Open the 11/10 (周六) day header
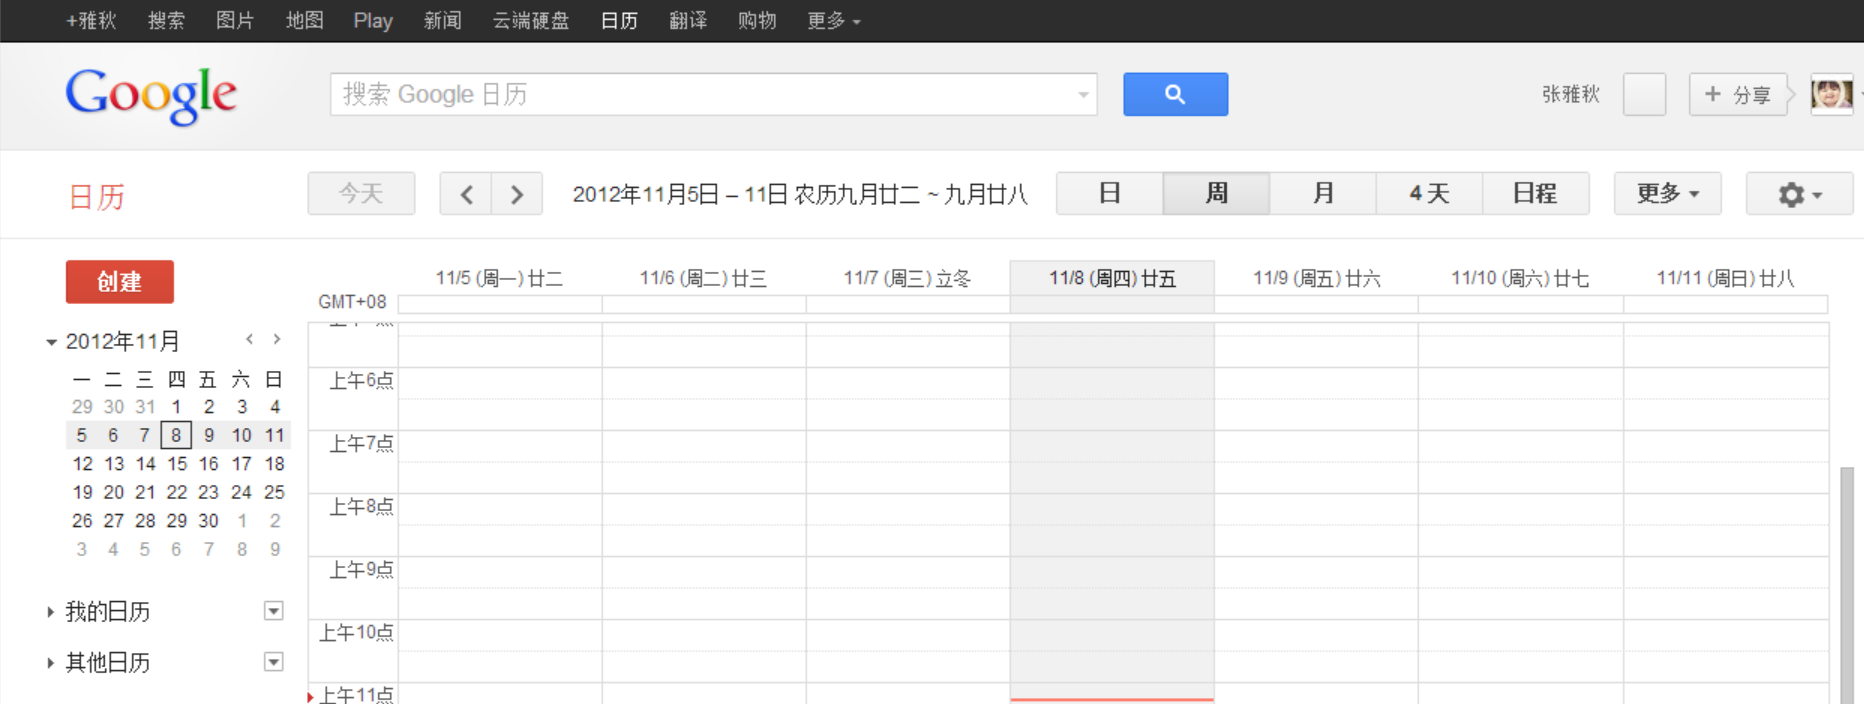 point(1520,278)
